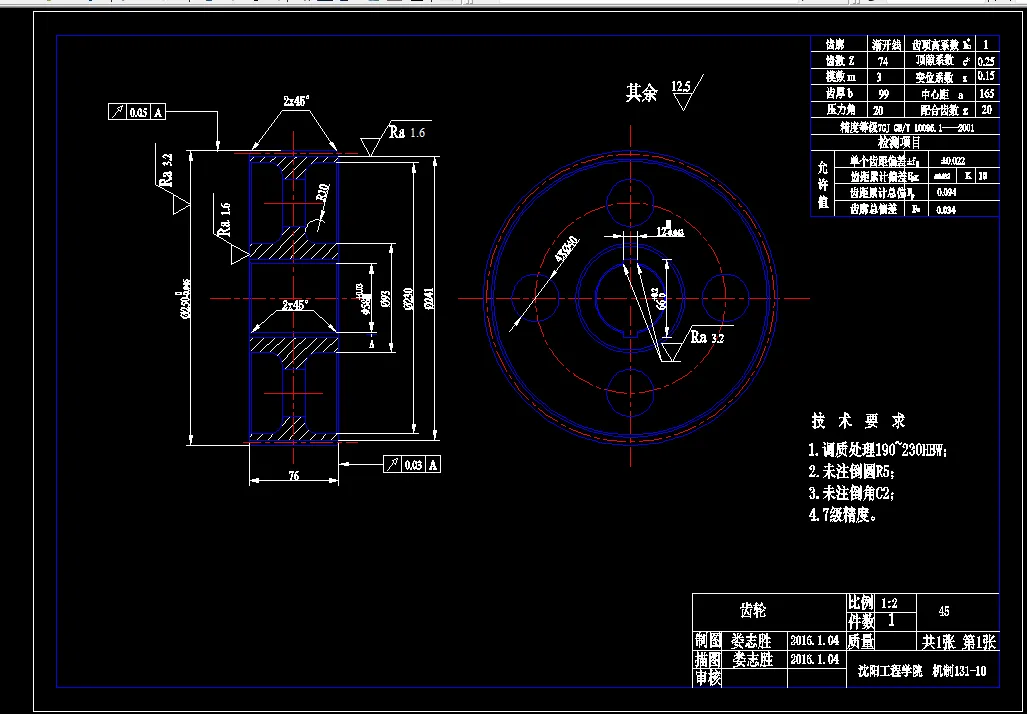This screenshot has height=714, width=1027.
Task: Click the Ø93 hub diameter dimension
Action: point(385,299)
